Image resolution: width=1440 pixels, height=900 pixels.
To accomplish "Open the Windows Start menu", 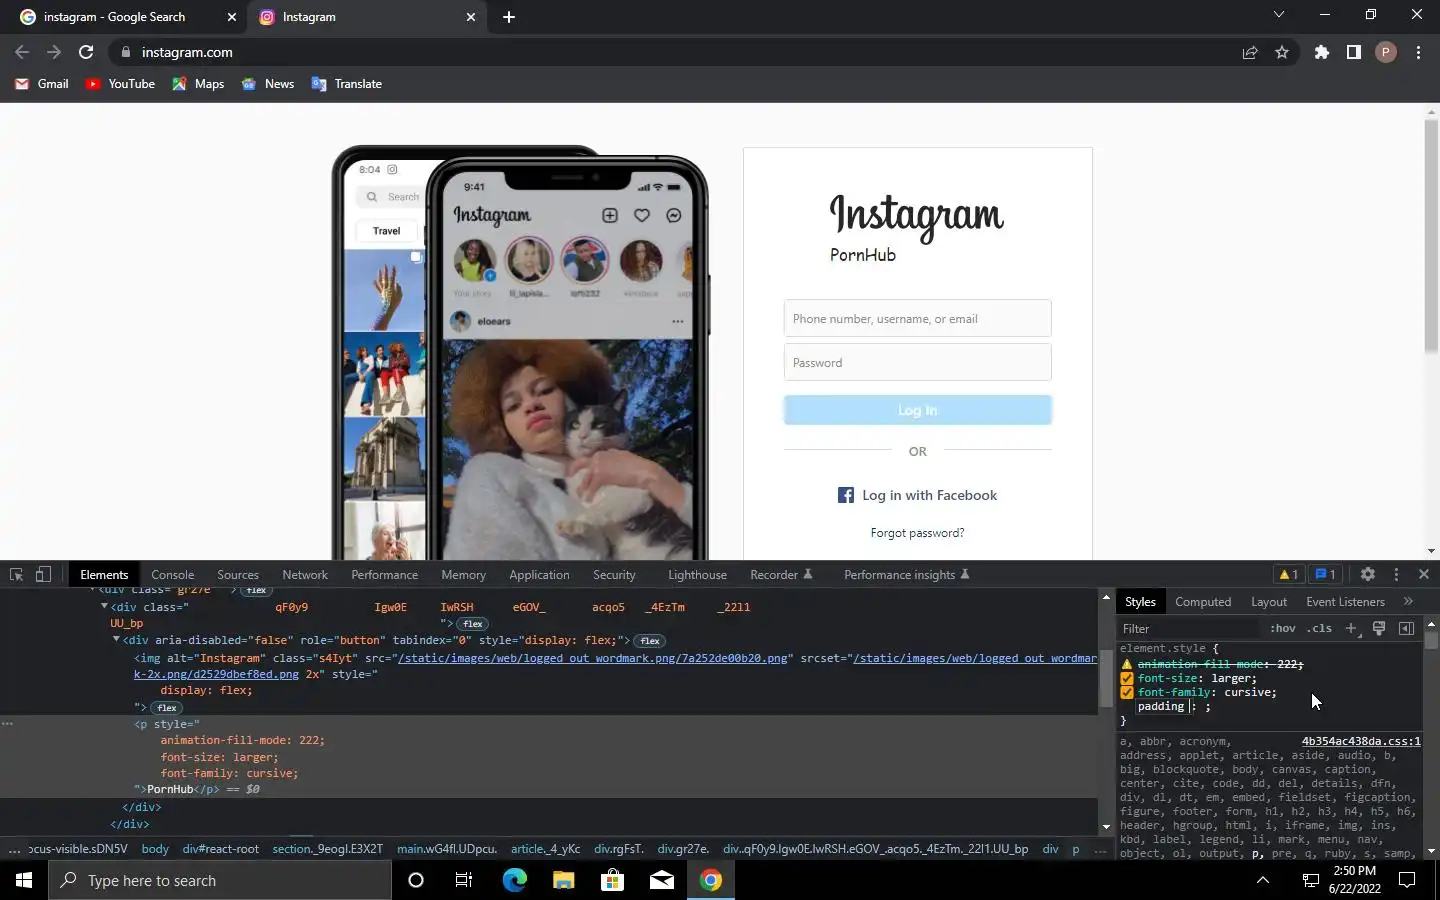I will coord(24,880).
